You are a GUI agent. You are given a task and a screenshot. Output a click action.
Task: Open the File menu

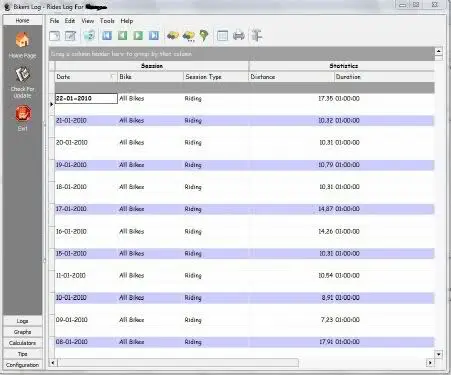point(54,21)
